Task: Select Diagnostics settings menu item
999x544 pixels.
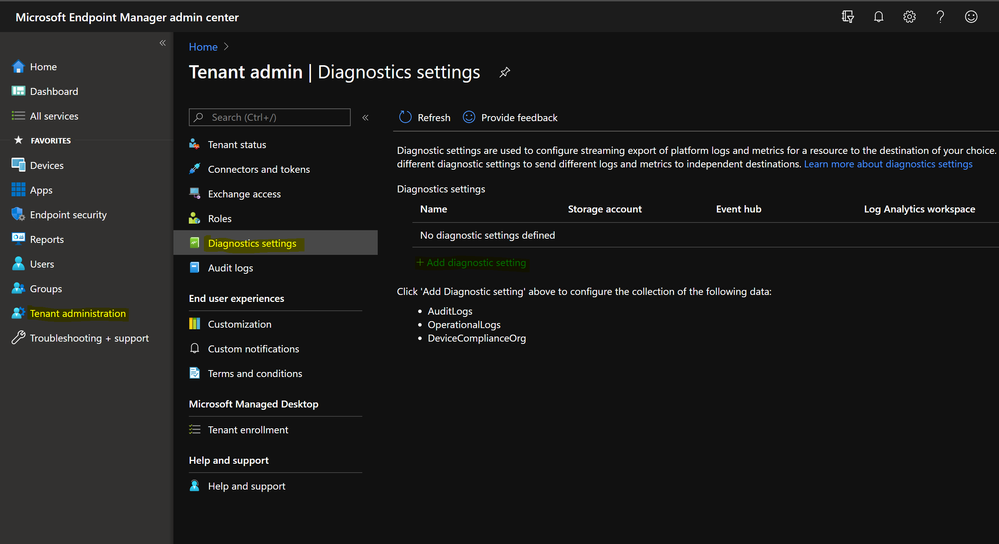Action: click(275, 243)
